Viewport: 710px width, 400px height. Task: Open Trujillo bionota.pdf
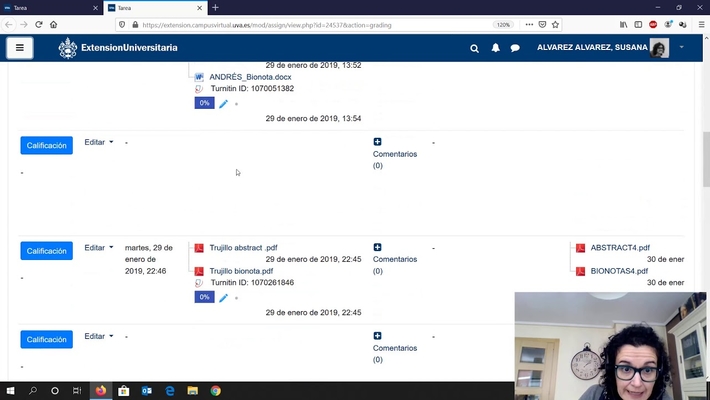click(241, 271)
